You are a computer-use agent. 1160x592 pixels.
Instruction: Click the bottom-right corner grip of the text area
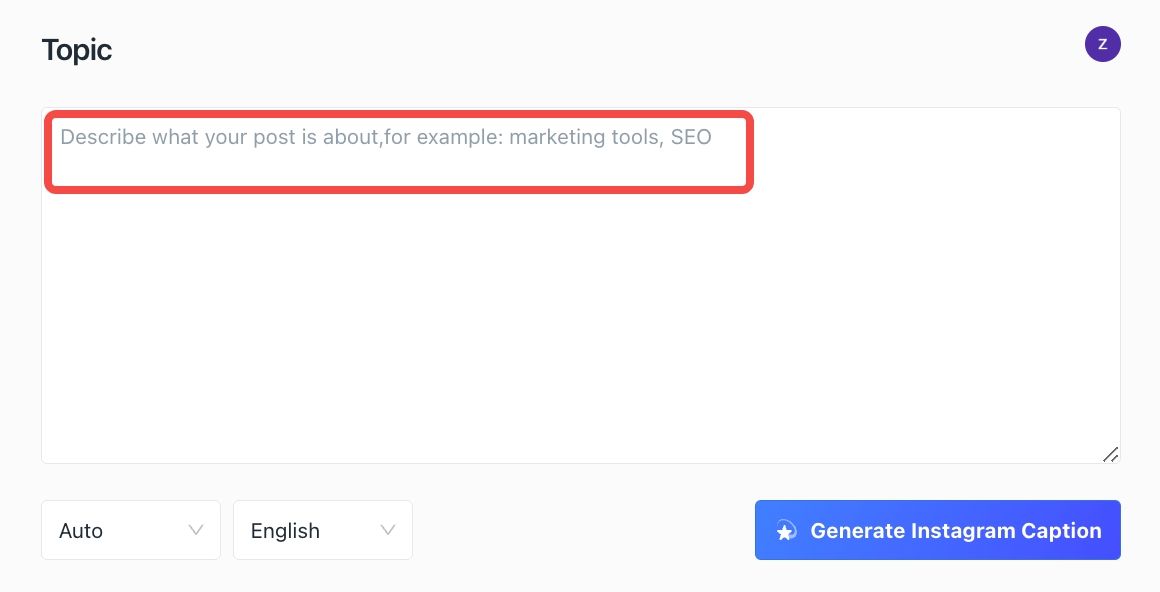click(1110, 454)
